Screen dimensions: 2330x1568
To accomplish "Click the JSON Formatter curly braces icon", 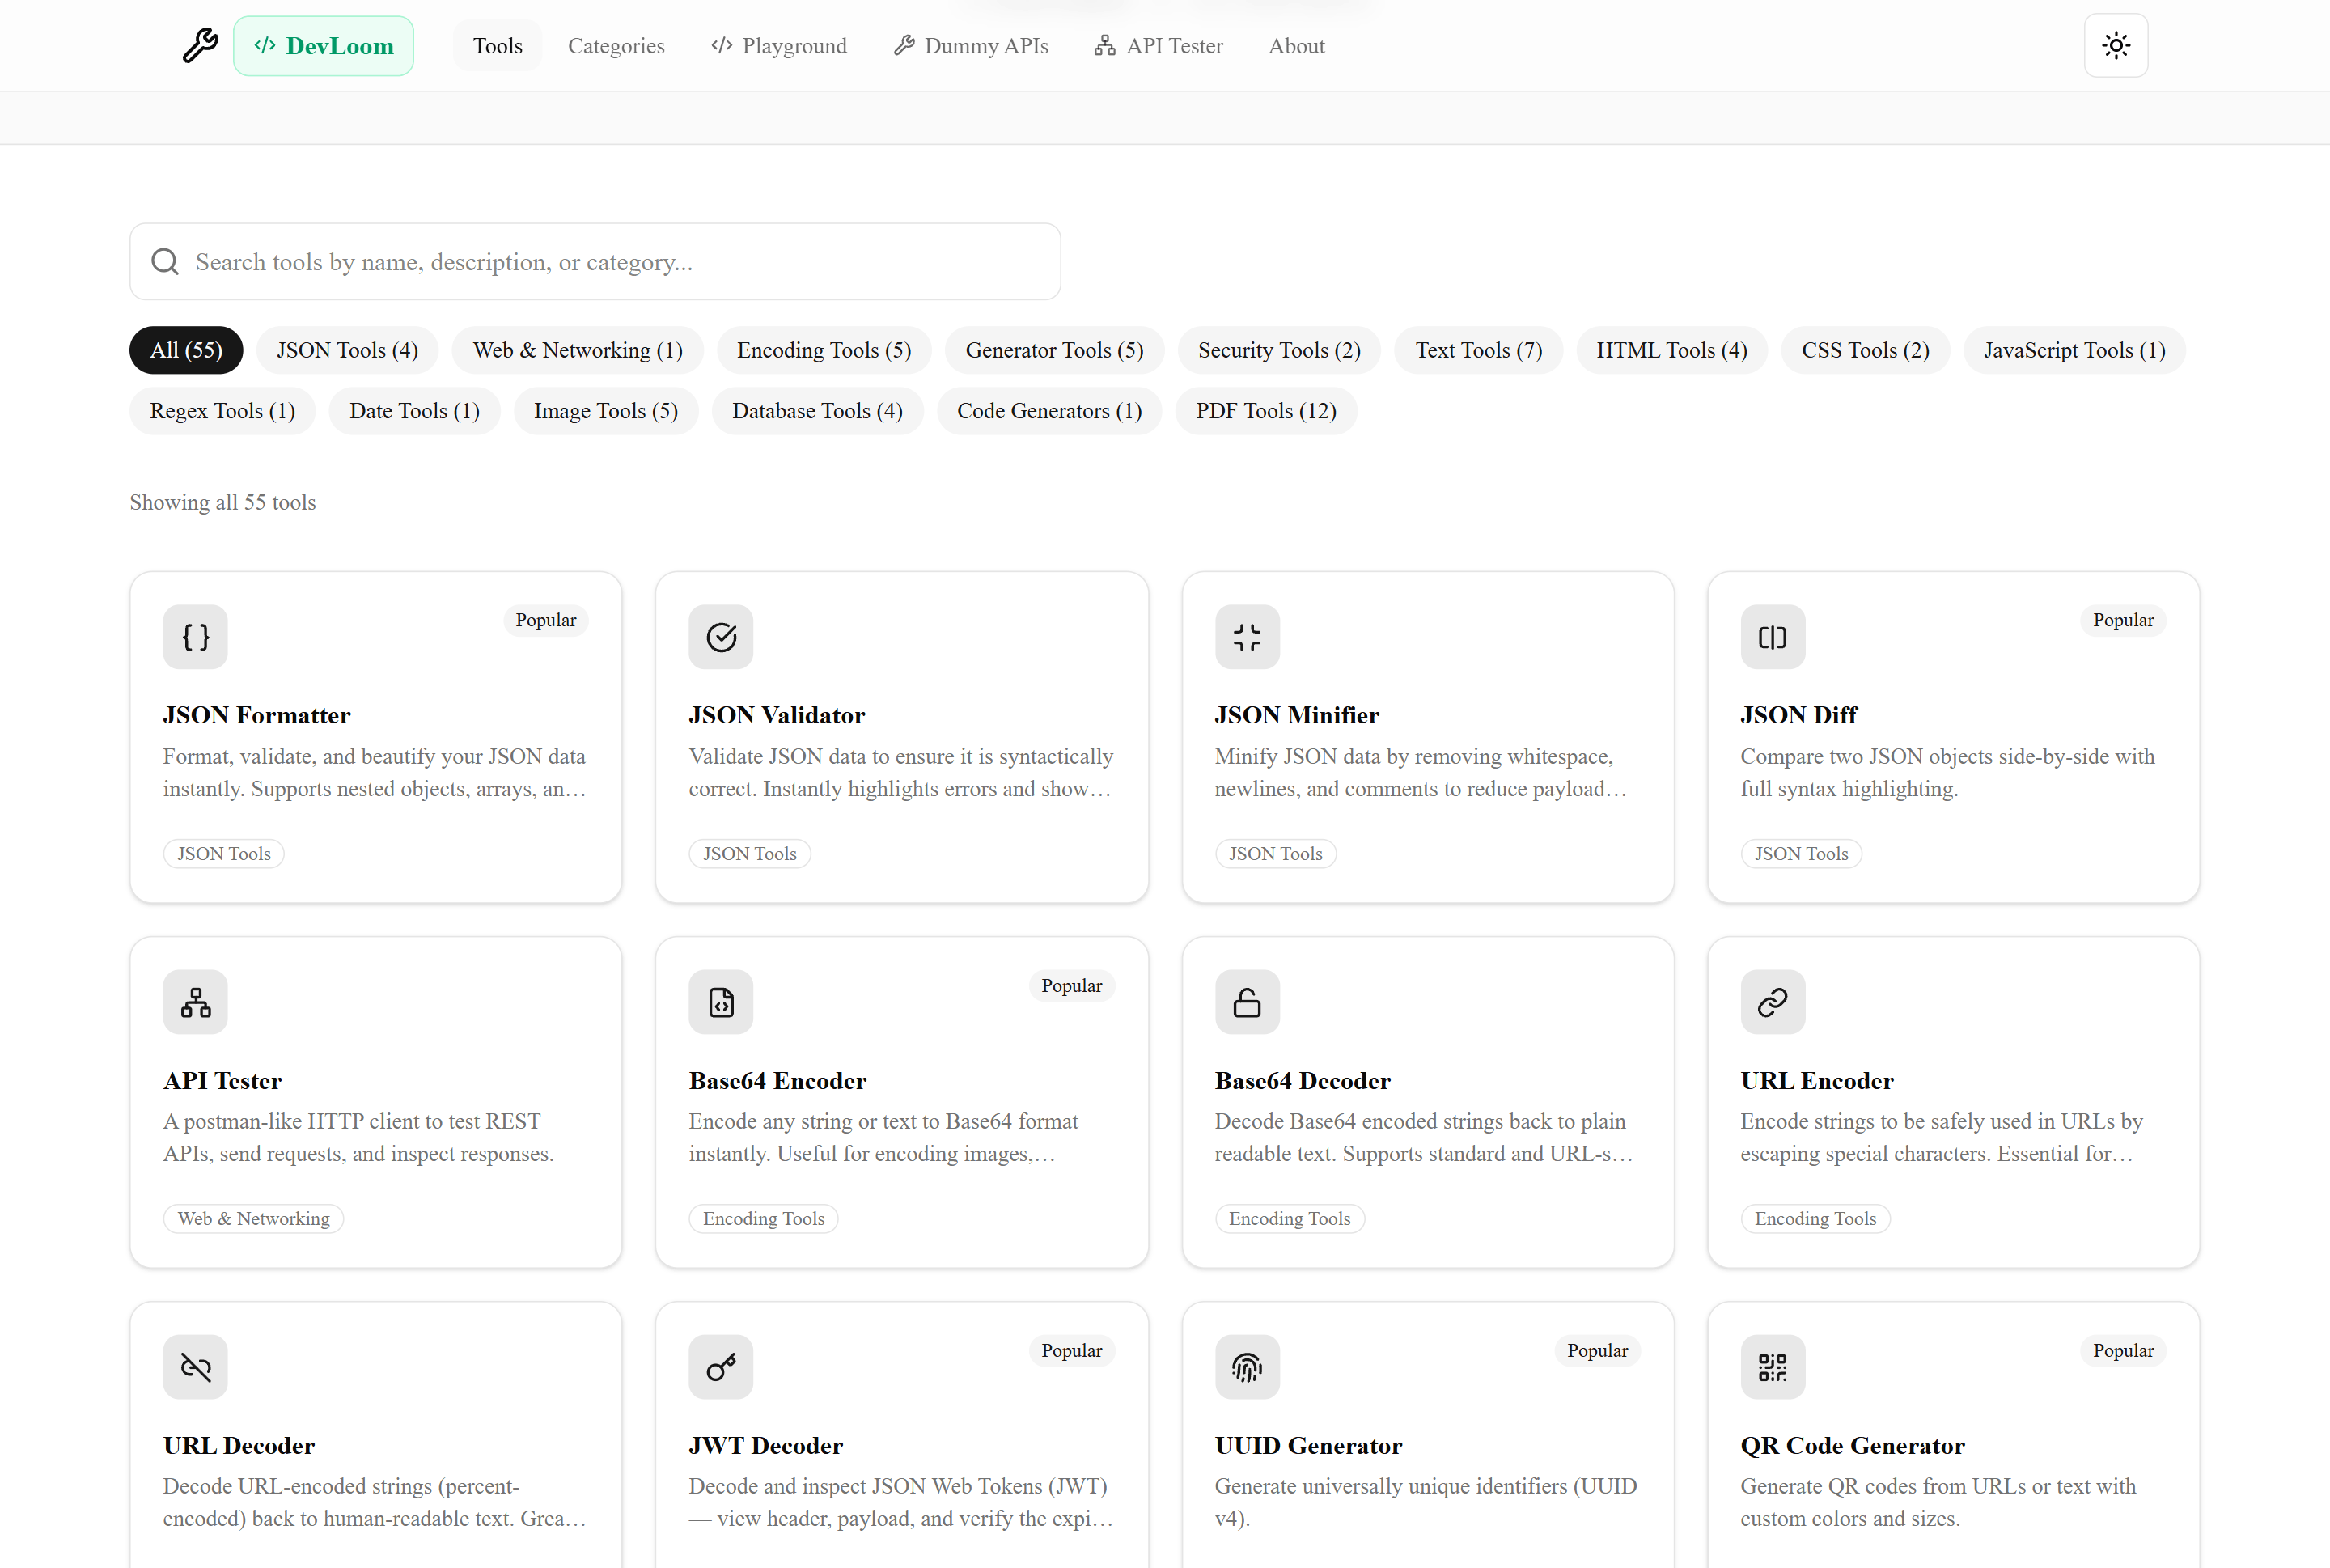I will (x=195, y=637).
